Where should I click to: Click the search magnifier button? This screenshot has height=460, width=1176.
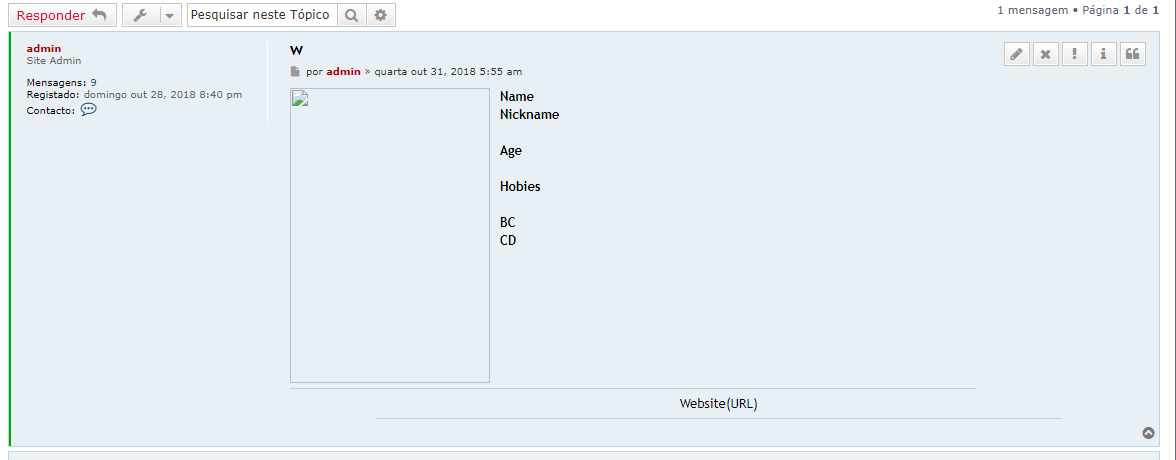pyautogui.click(x=351, y=15)
